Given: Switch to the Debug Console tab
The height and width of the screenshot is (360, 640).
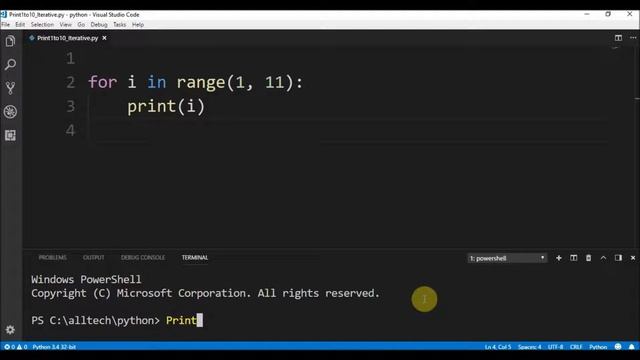Looking at the screenshot, I should point(143,258).
